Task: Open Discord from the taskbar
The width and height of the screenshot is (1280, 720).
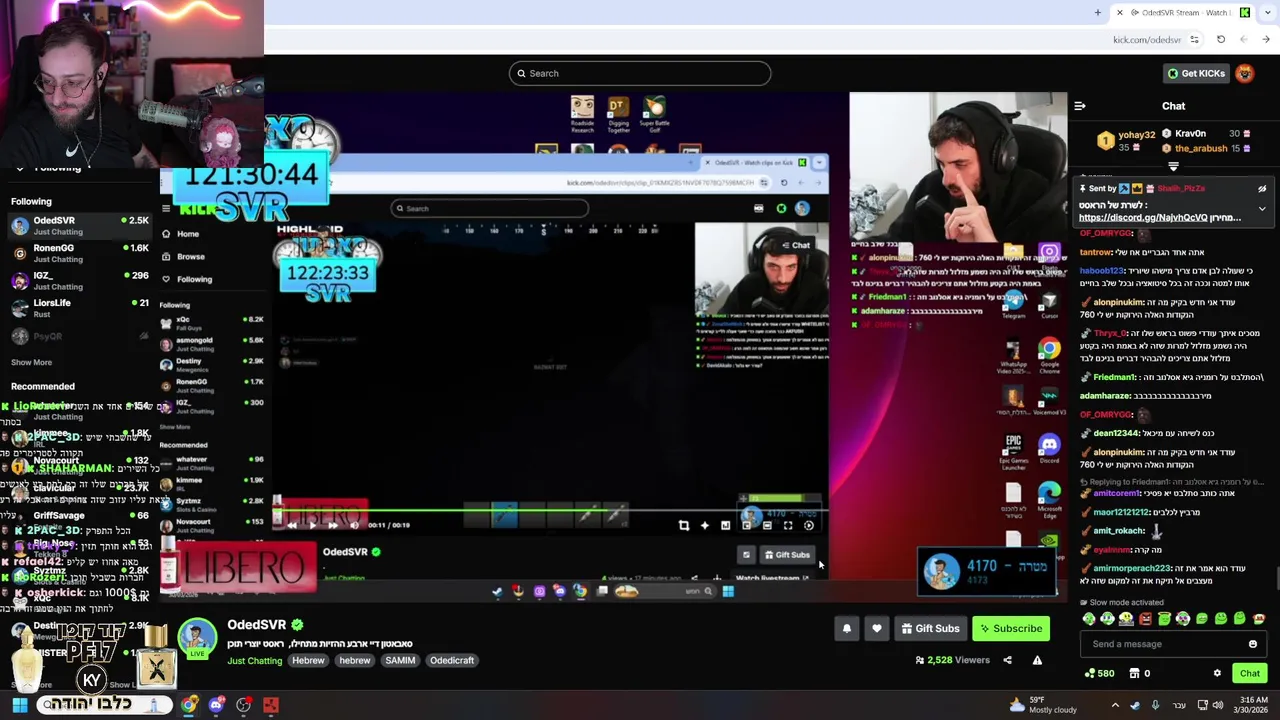Action: [216, 705]
